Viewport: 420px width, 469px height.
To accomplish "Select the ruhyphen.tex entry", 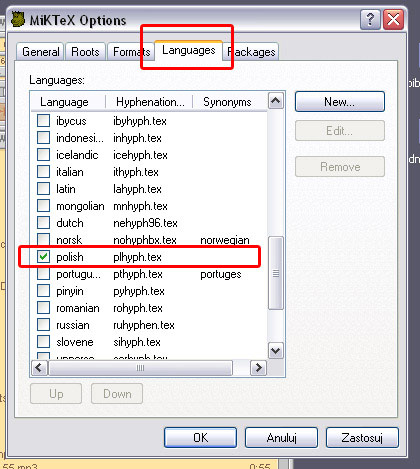I will tap(144, 325).
